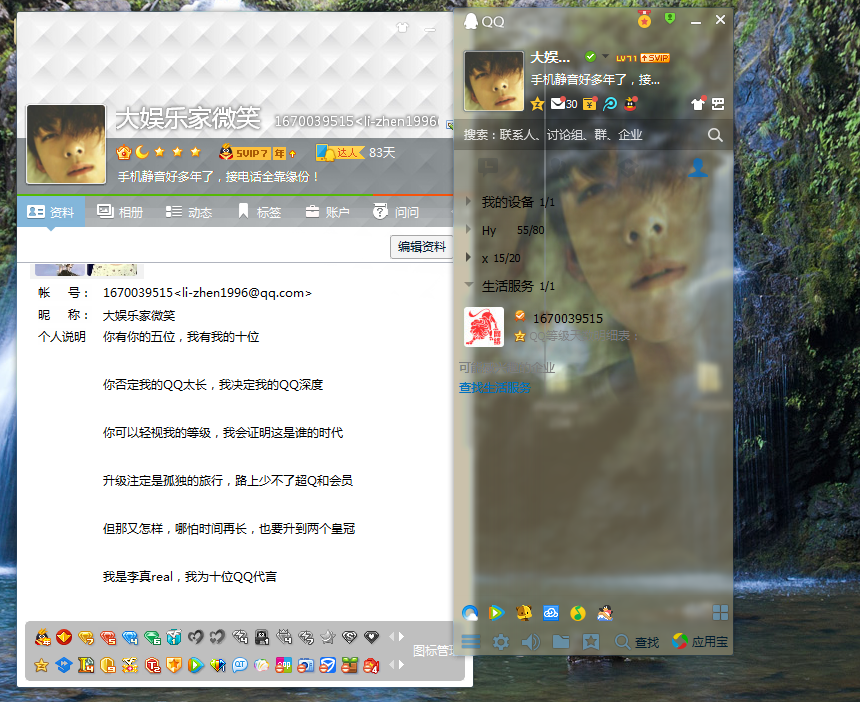Open the Weiyun cloud storage icon
Image resolution: width=860 pixels, height=702 pixels.
tap(551, 613)
